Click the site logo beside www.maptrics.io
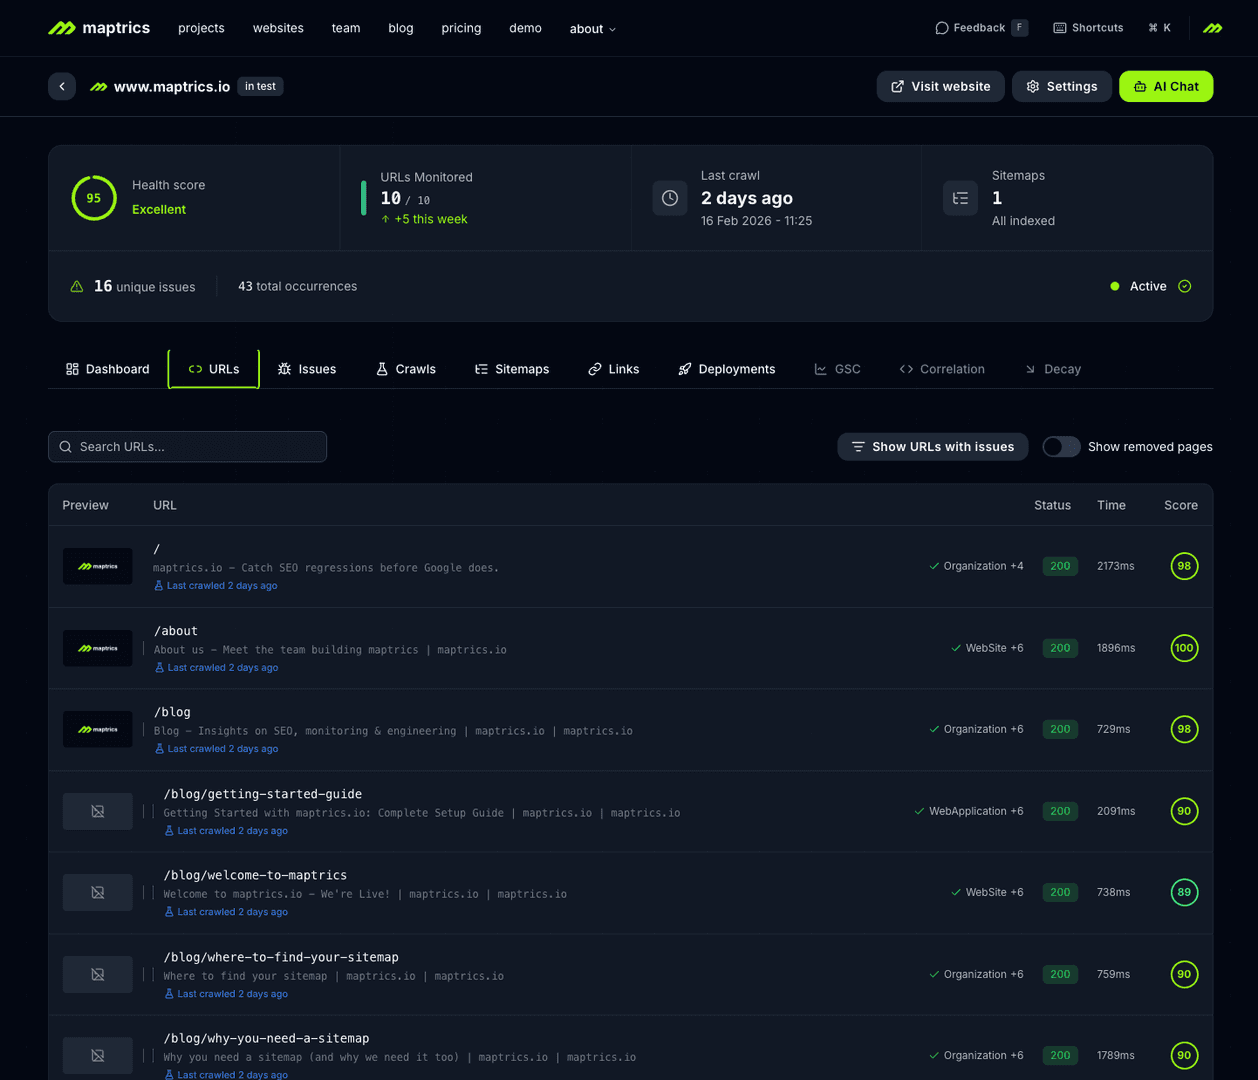The image size is (1258, 1080). point(99,87)
